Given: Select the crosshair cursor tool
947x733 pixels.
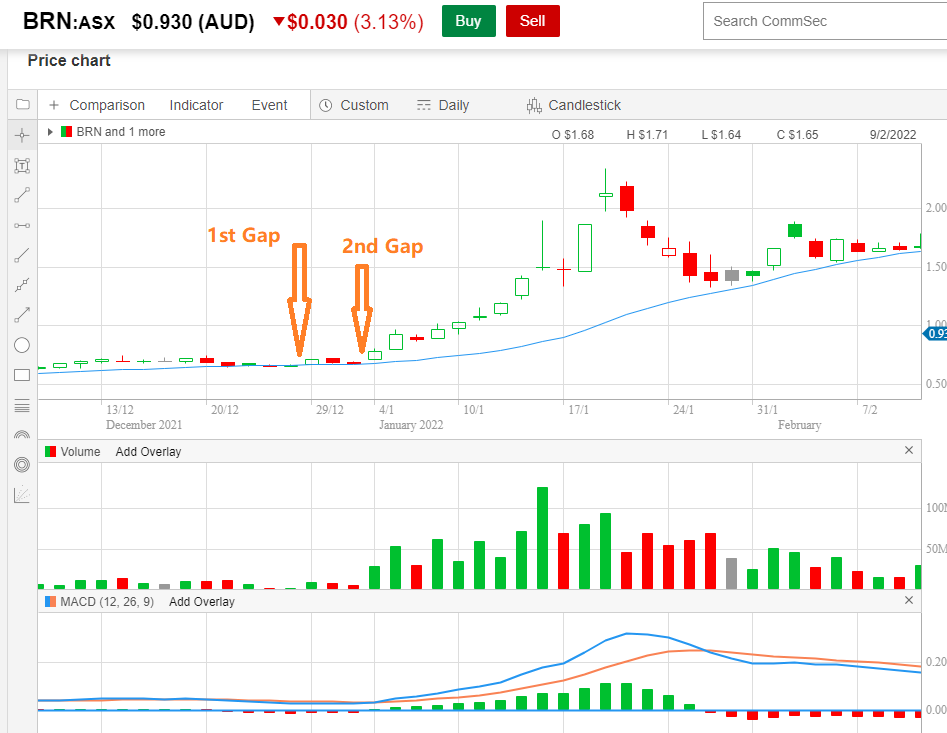Looking at the screenshot, I should pos(22,135).
